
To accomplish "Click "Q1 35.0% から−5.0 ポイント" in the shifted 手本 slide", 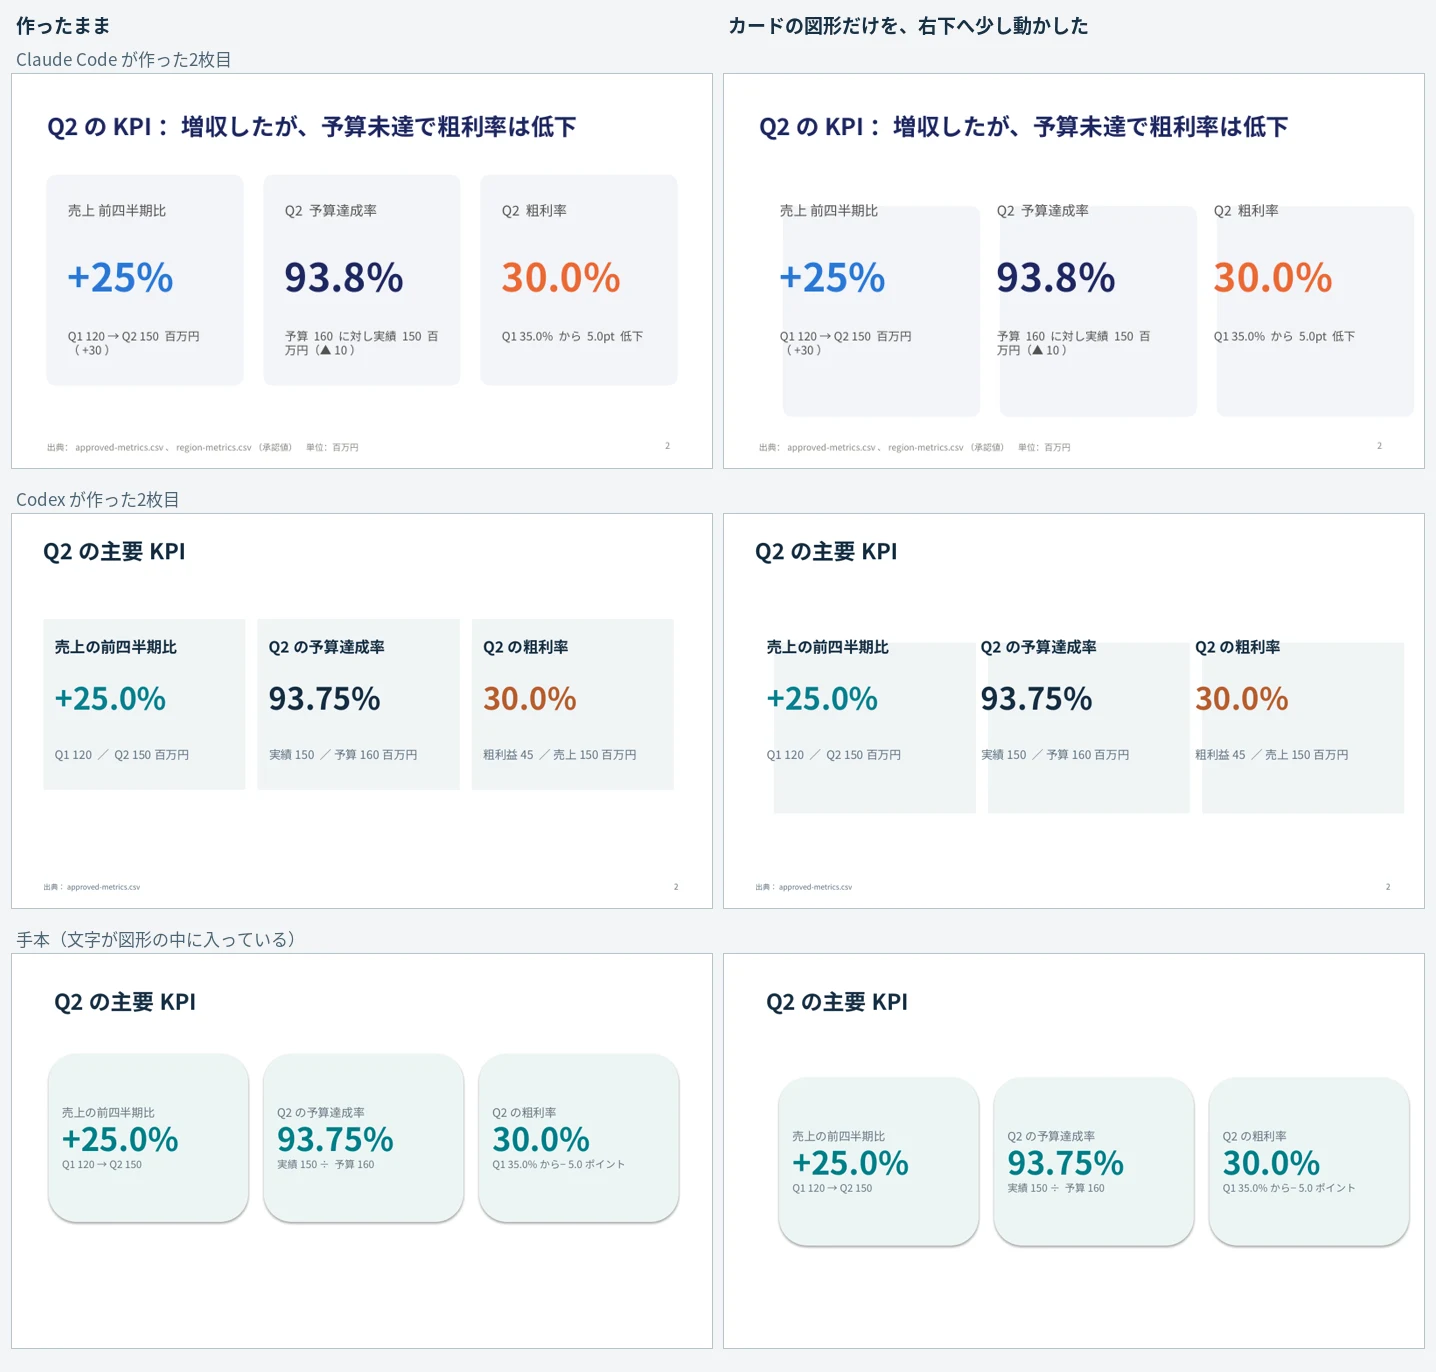I will click(x=1289, y=1189).
